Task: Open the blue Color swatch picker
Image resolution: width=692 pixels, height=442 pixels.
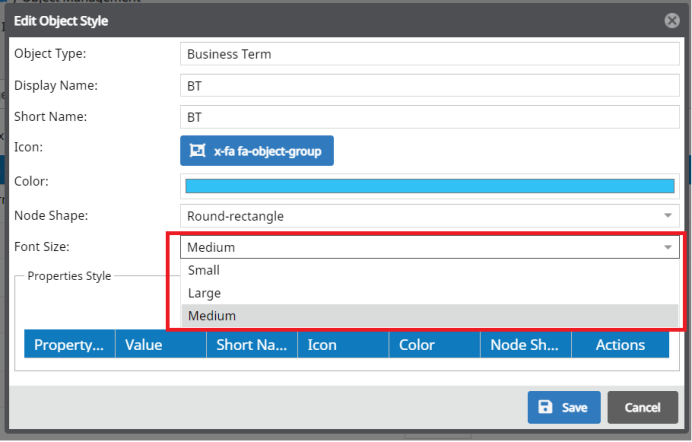Action: click(x=429, y=186)
